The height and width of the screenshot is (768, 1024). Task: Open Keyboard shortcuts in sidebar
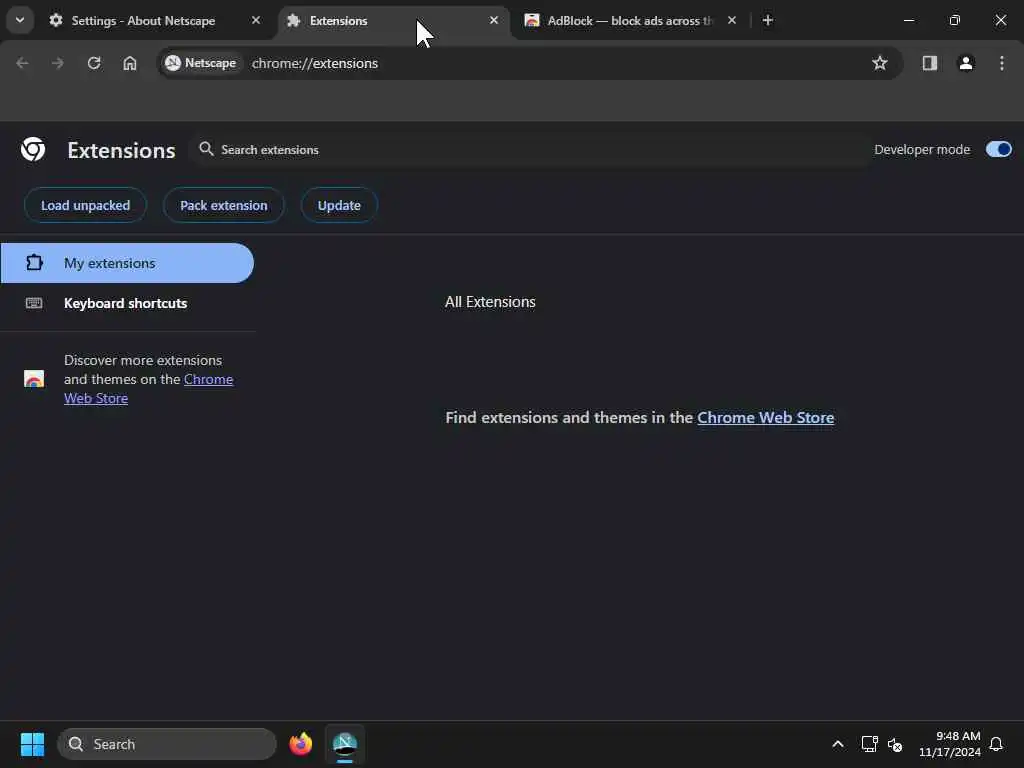click(127, 303)
